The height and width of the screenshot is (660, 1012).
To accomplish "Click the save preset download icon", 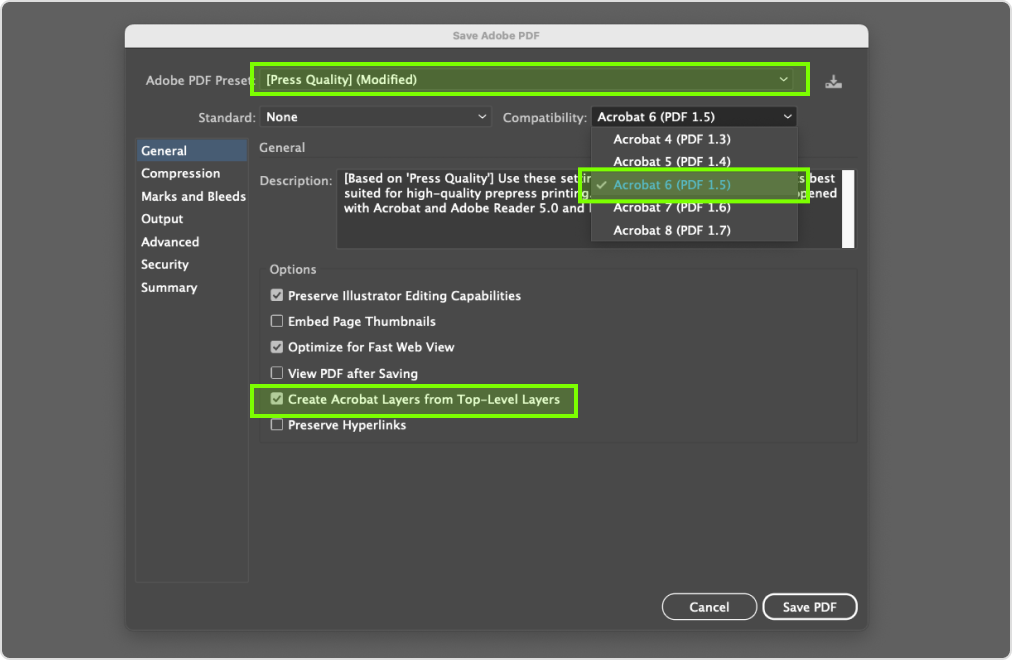I will click(833, 81).
